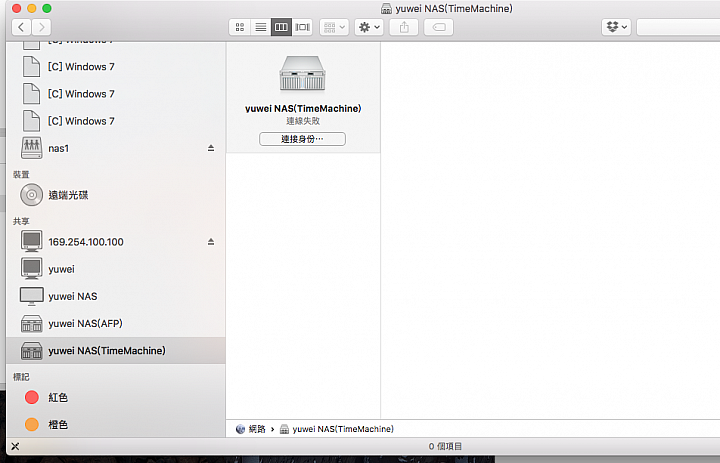Click the 連線失敗 status text
The image size is (720, 463).
click(x=303, y=121)
